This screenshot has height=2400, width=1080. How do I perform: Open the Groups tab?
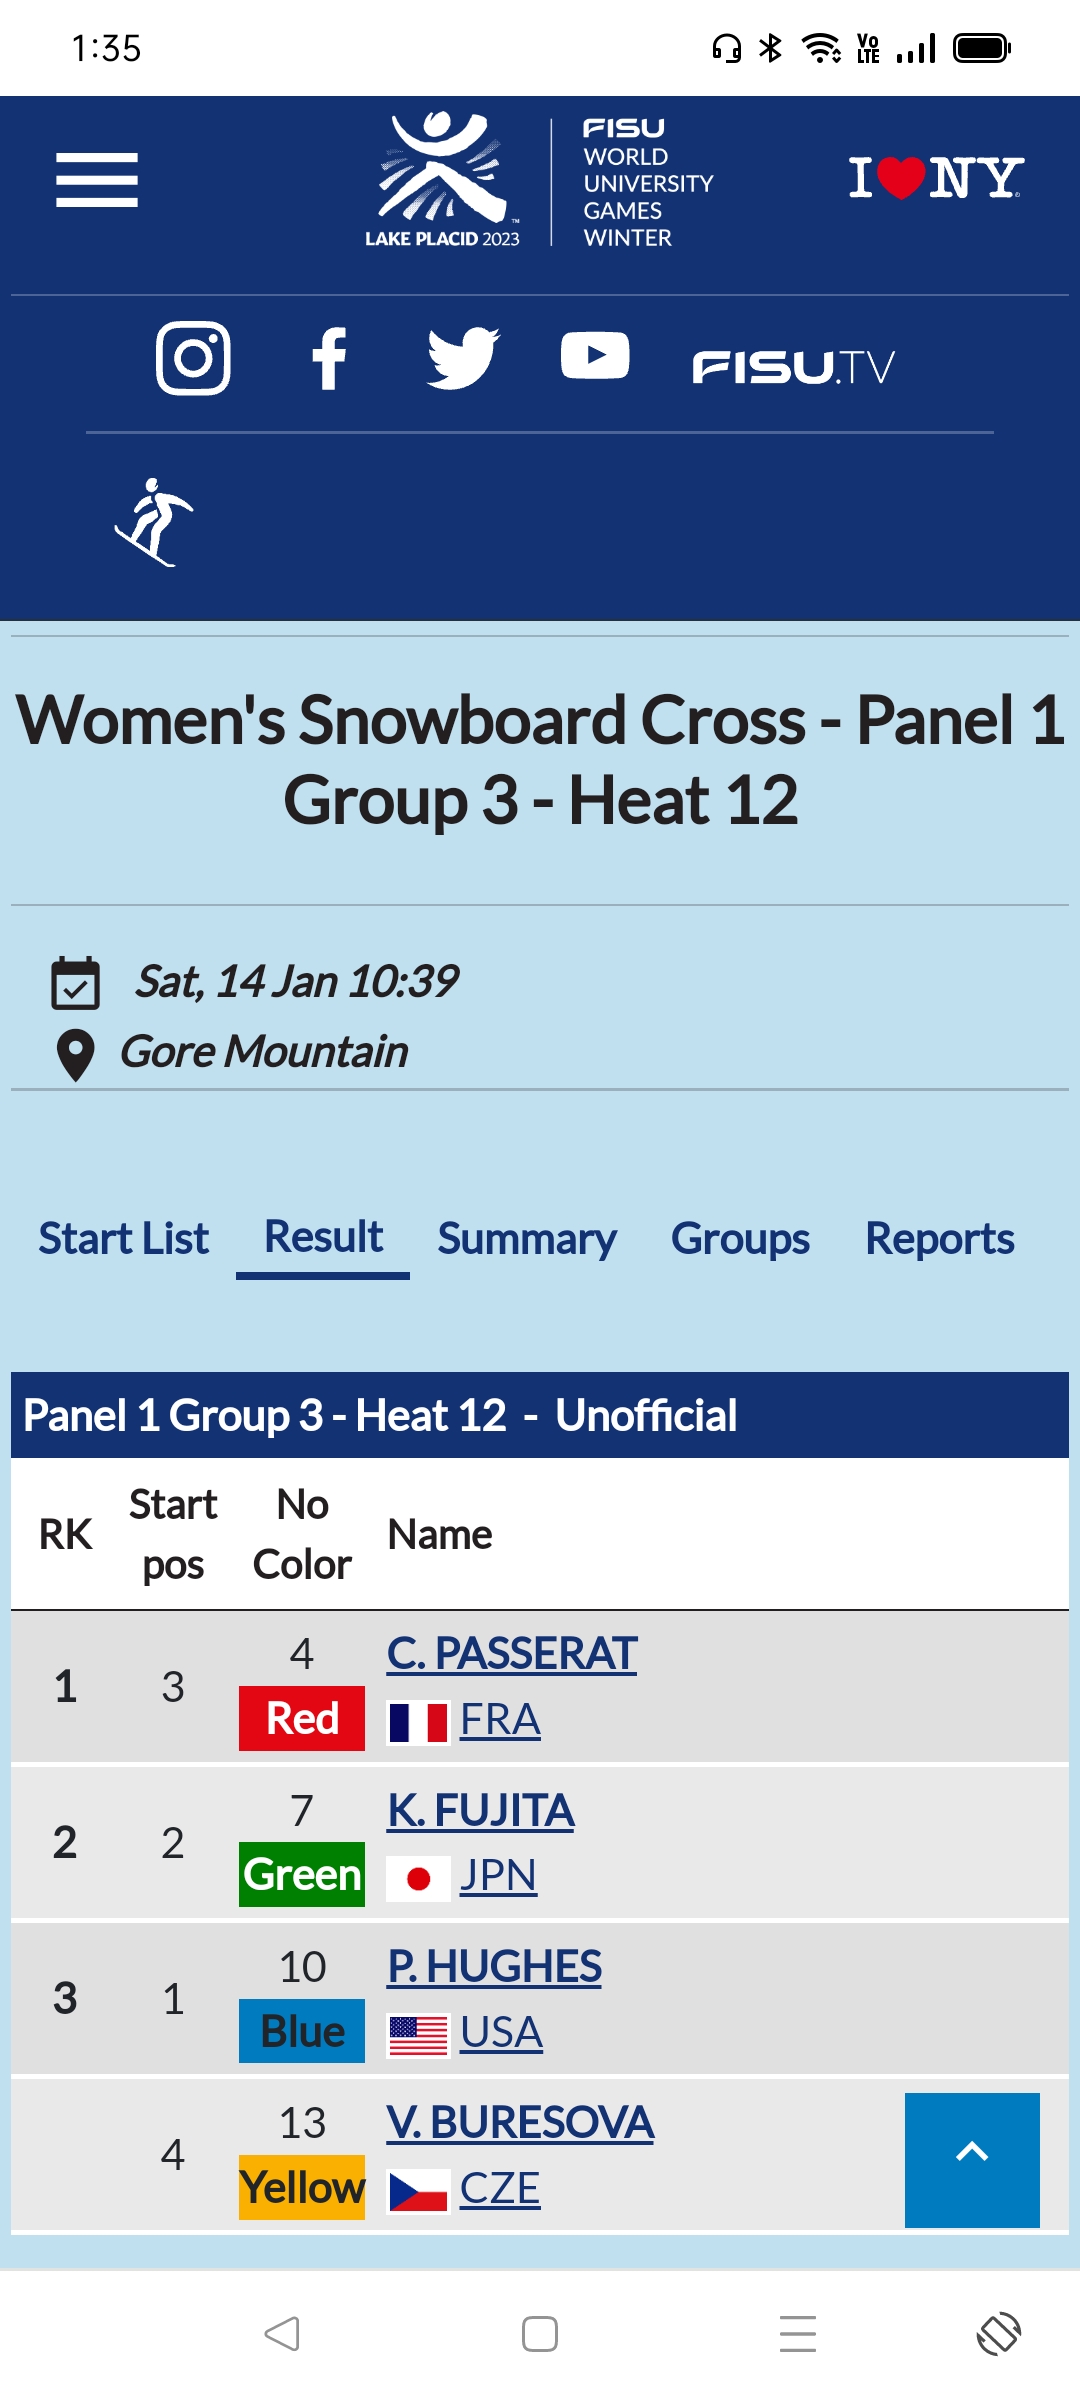pos(740,1239)
